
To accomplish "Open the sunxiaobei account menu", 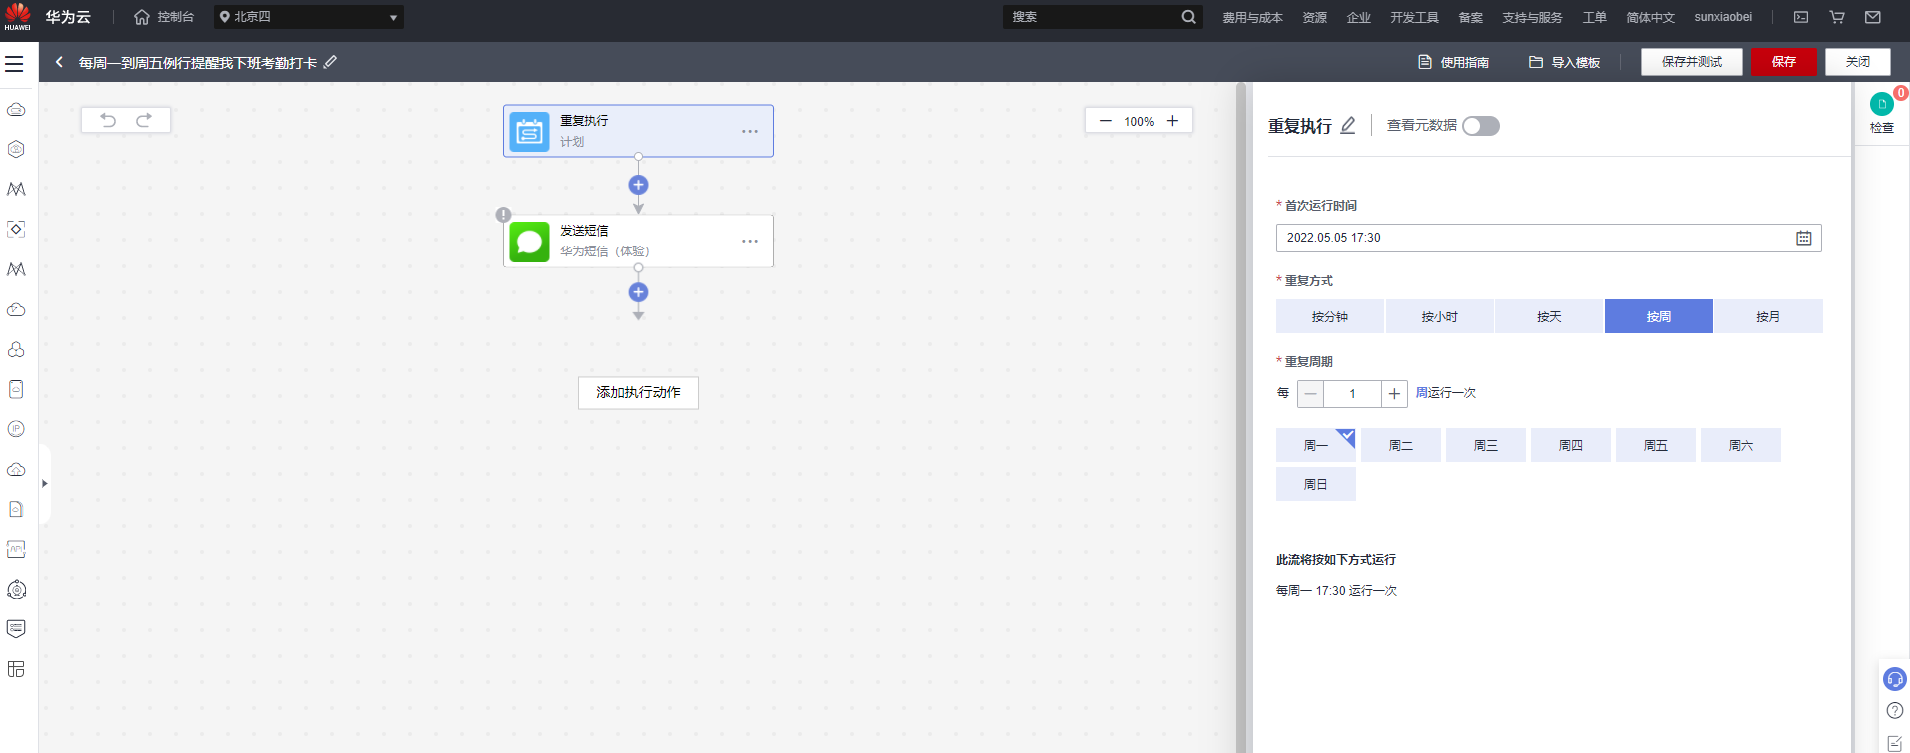I will point(1723,17).
